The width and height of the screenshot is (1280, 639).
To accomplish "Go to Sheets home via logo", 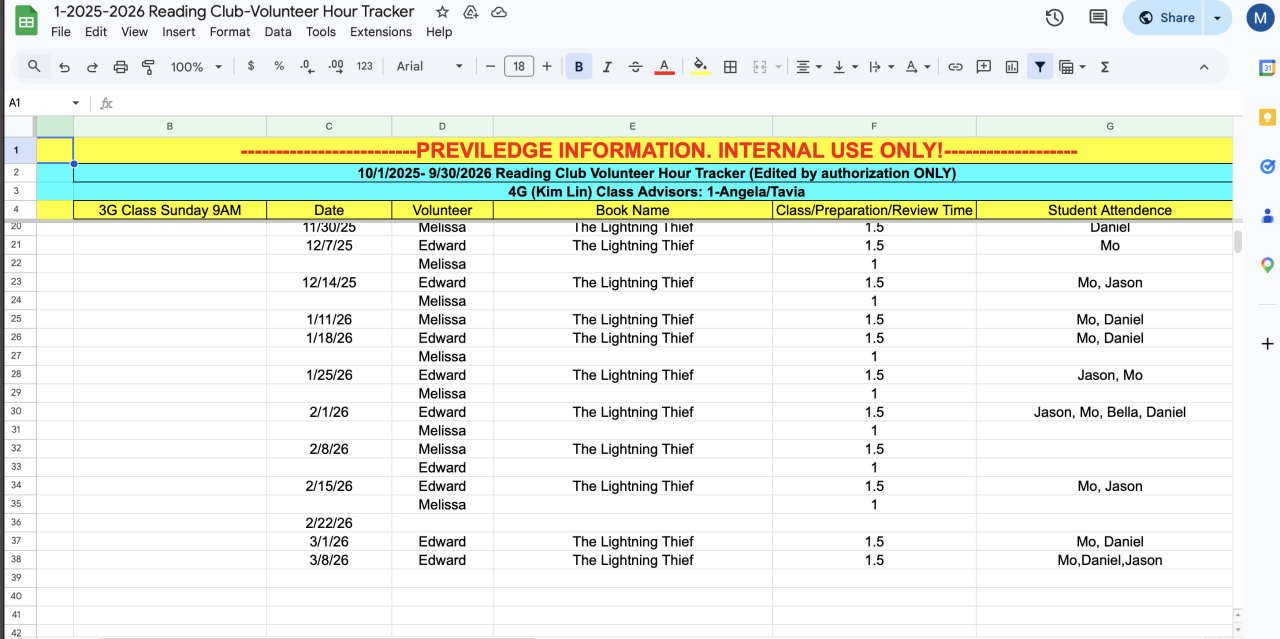I will pos(27,20).
